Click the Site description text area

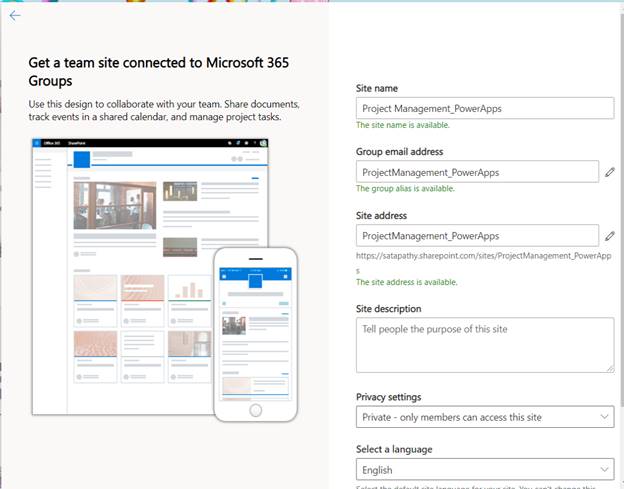click(x=485, y=345)
